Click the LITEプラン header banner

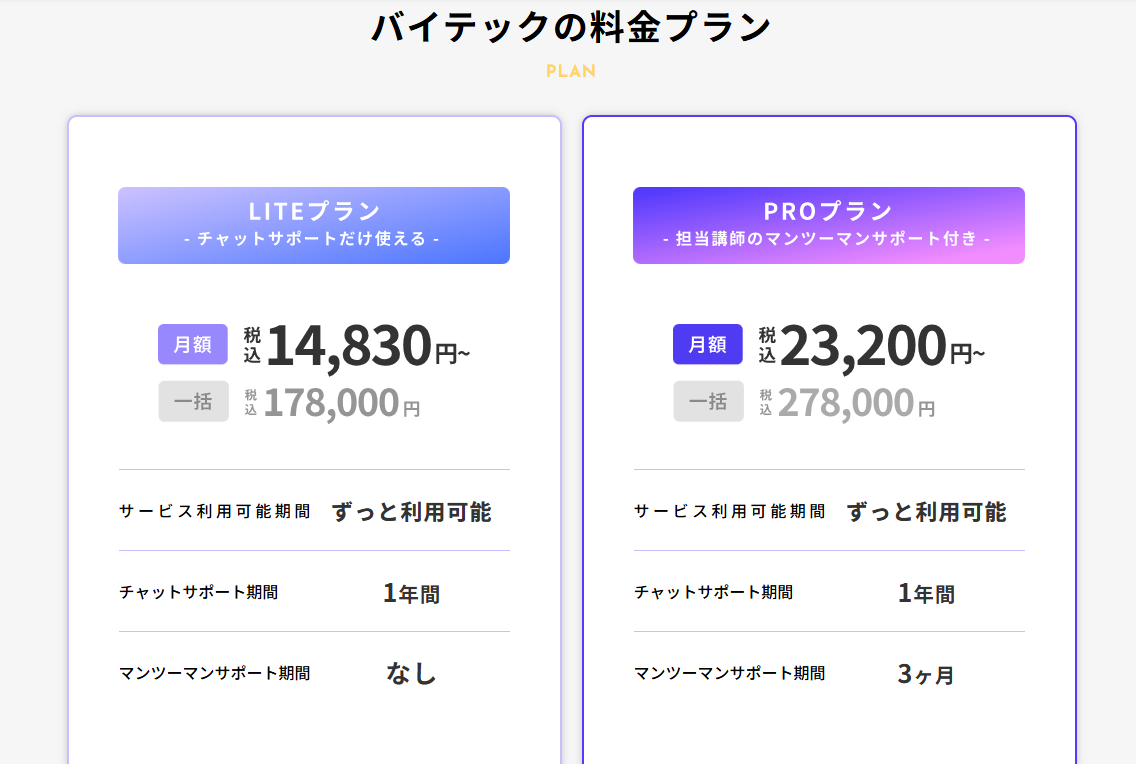click(314, 225)
